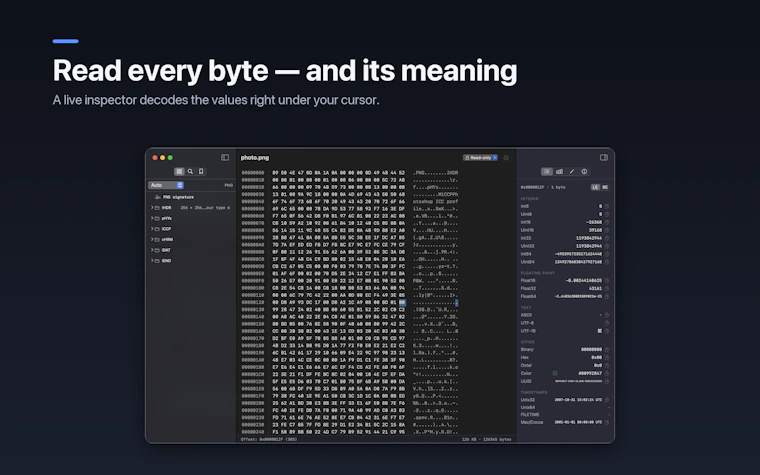The height and width of the screenshot is (475, 760).
Task: Expand the IEND chunk
Action: point(152,261)
